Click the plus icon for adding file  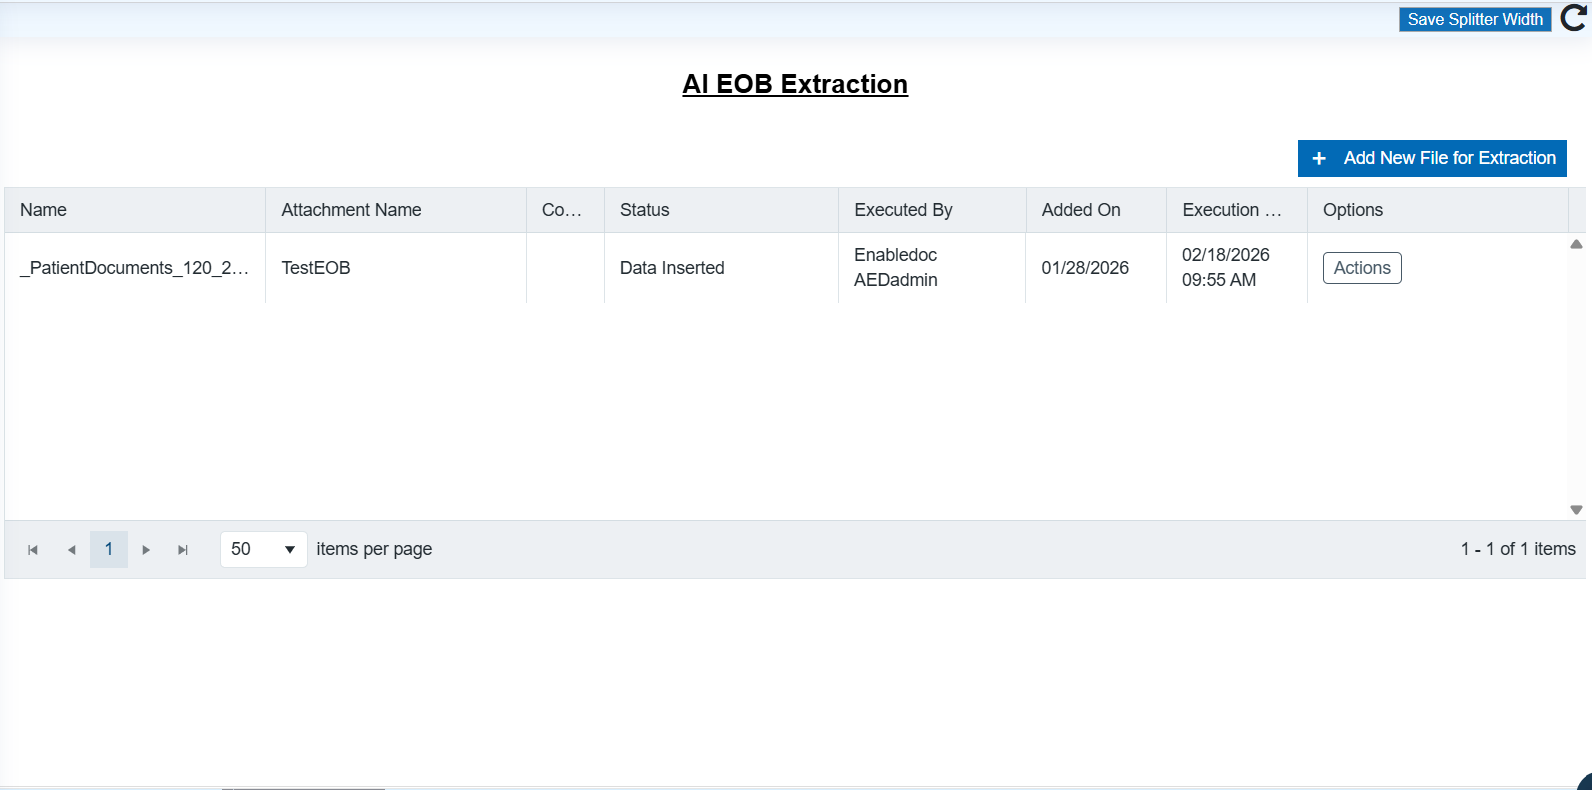coord(1319,159)
